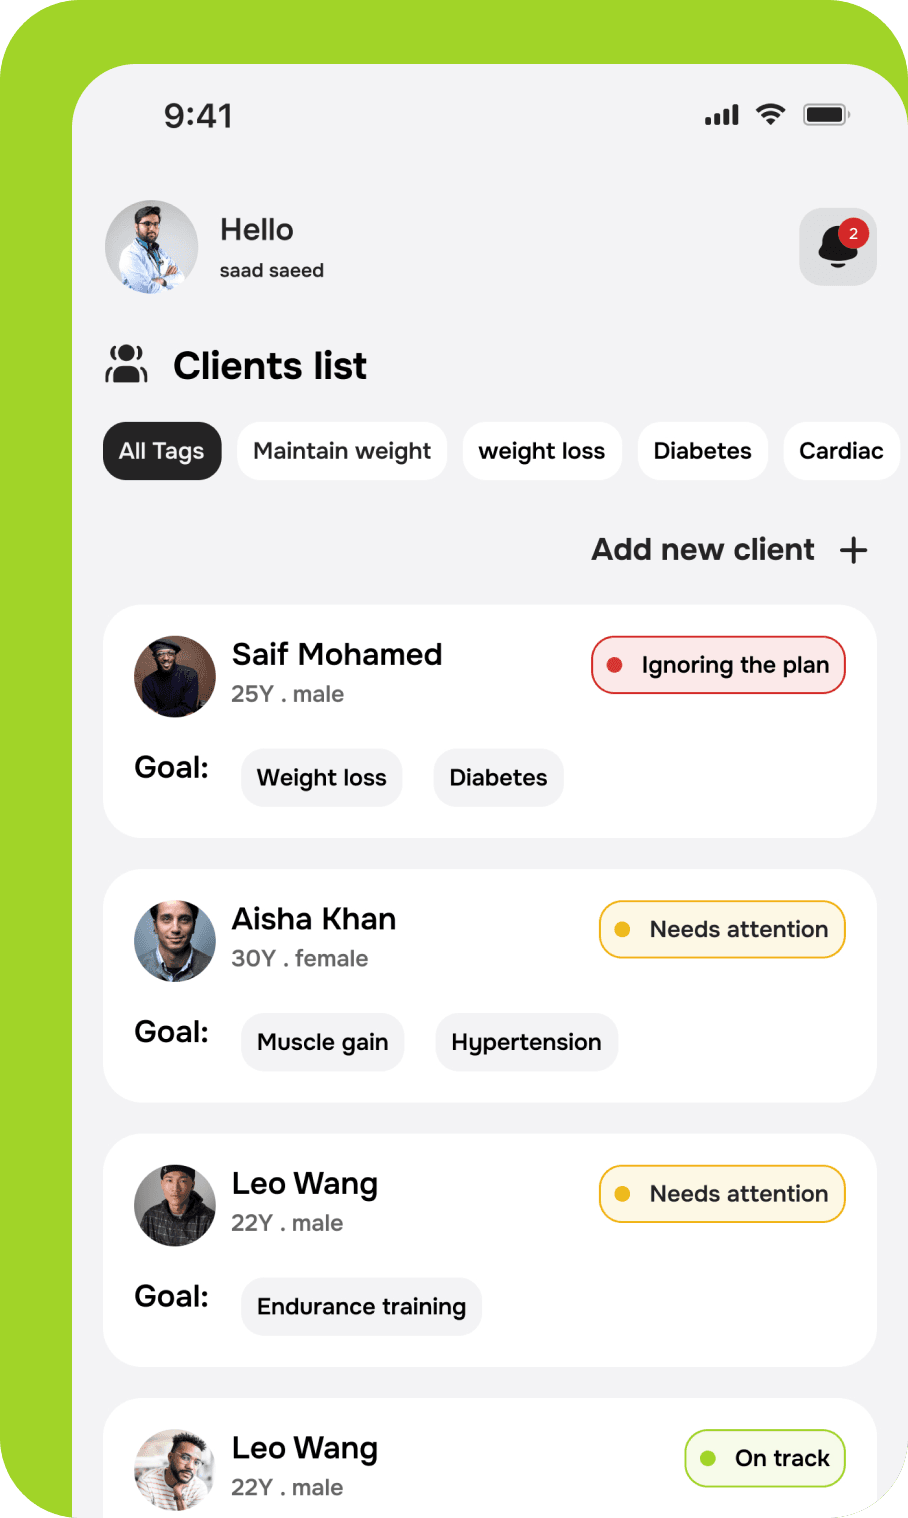
Task: Filter by Maintain weight tag
Action: tap(342, 451)
